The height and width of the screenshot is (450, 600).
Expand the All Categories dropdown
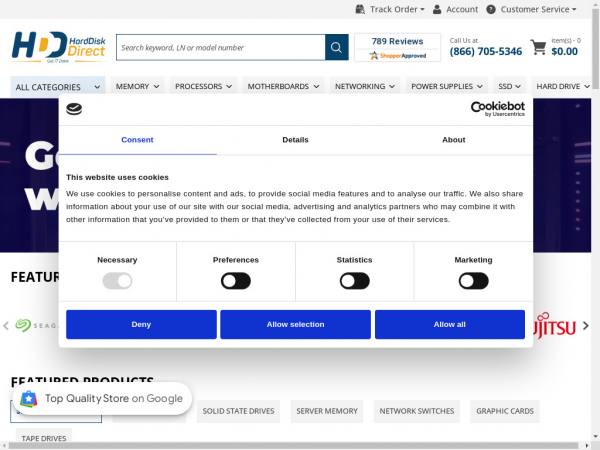56,87
